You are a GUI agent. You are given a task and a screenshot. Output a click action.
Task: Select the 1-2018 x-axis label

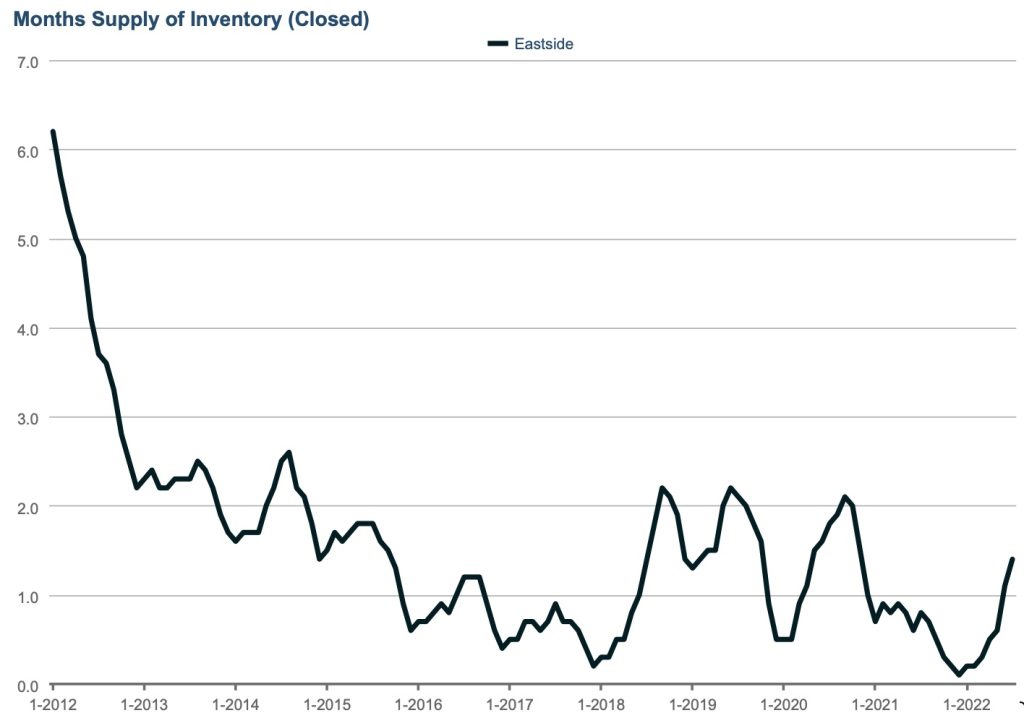tap(599, 702)
